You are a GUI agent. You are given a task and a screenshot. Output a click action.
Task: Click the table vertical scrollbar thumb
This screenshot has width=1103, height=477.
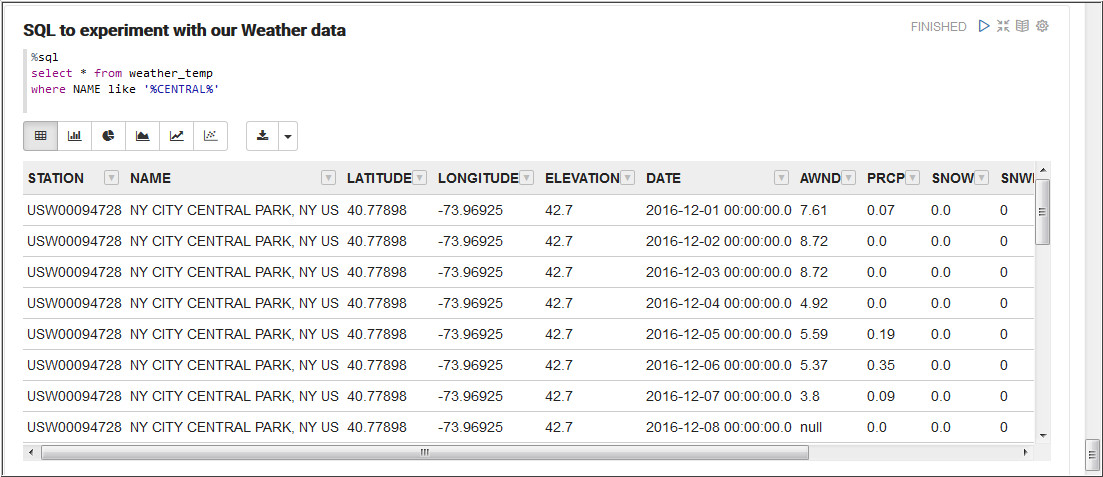1043,211
